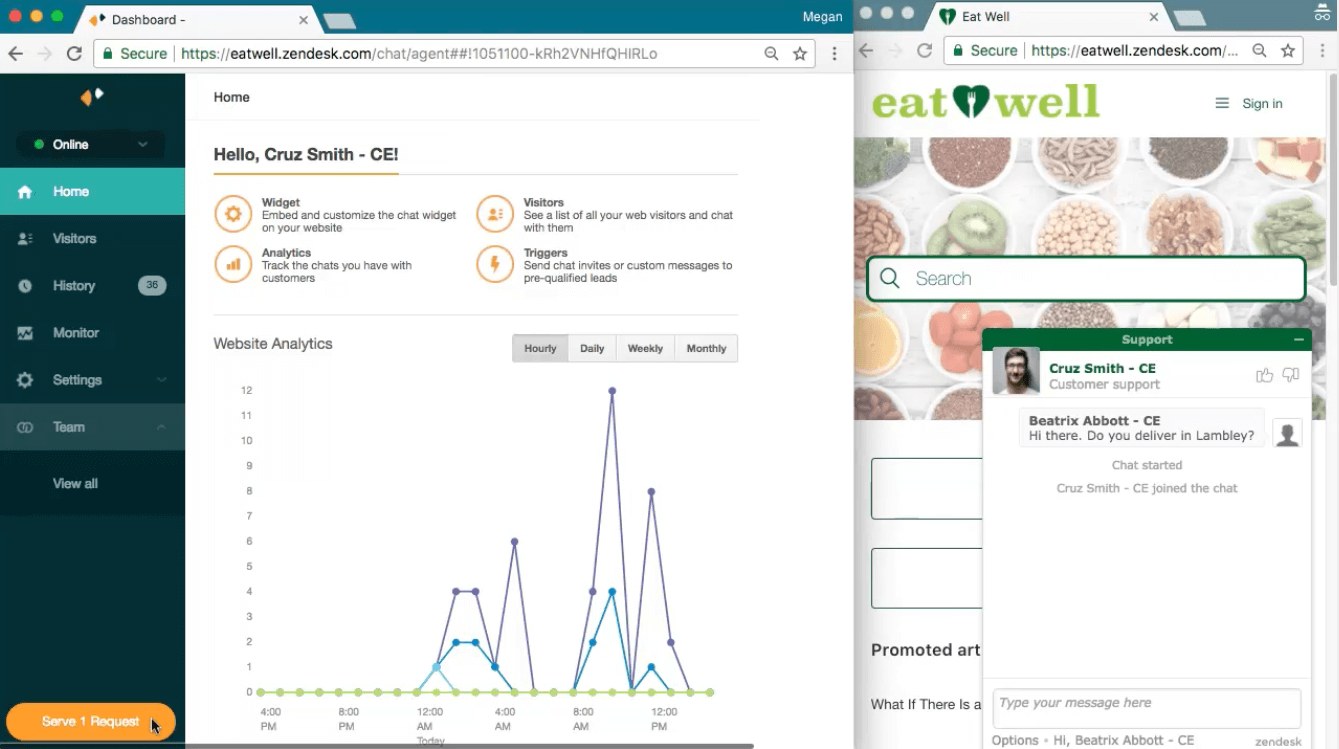Viewport: 1339px width, 749px height.
Task: Collapse the Team submenu chevron
Action: pos(161,427)
